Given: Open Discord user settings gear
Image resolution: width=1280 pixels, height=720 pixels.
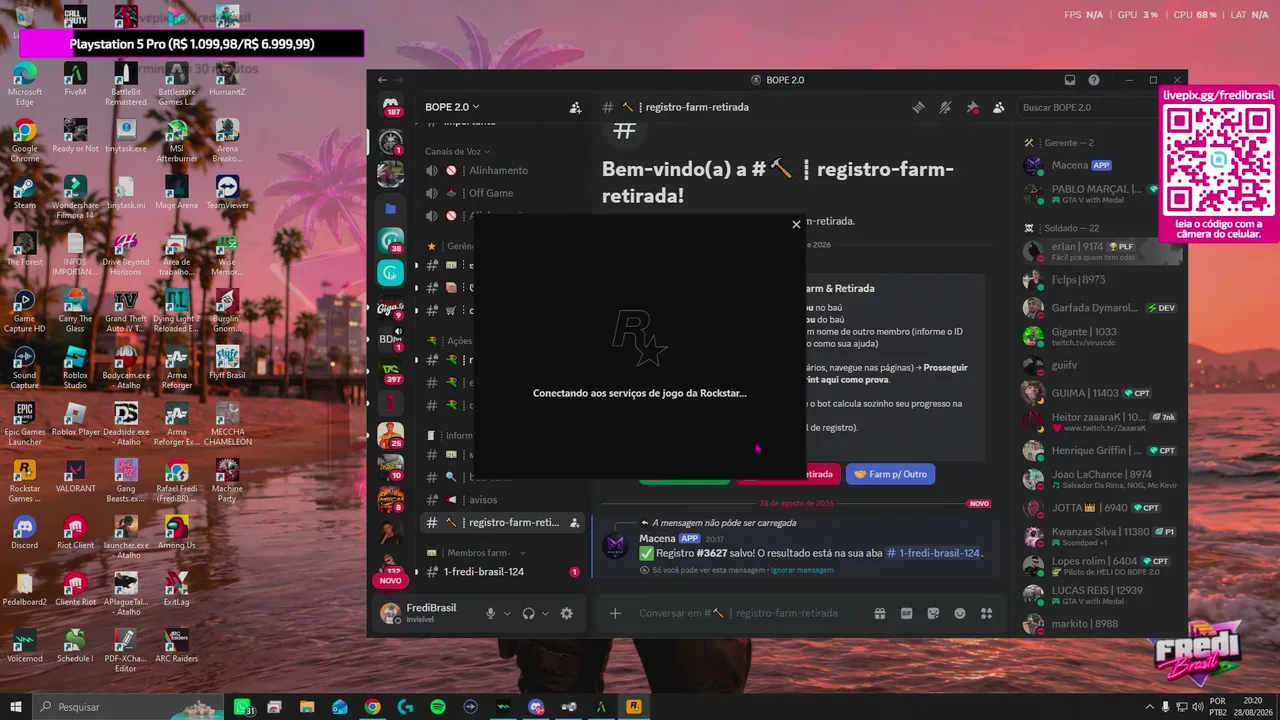Looking at the screenshot, I should click(x=567, y=613).
